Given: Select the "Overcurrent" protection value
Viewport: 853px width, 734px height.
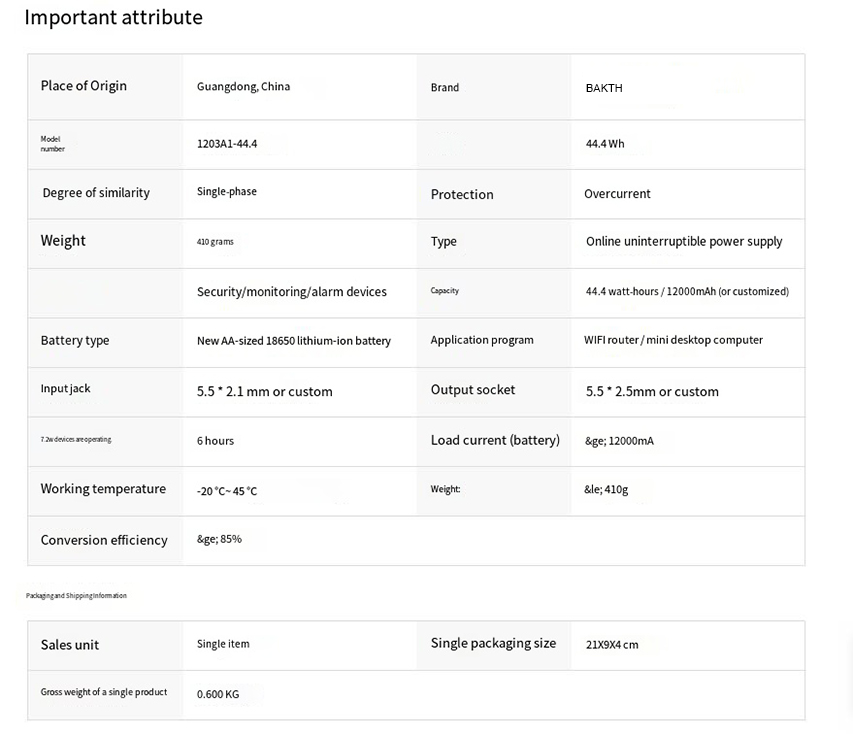Looking at the screenshot, I should [617, 194].
